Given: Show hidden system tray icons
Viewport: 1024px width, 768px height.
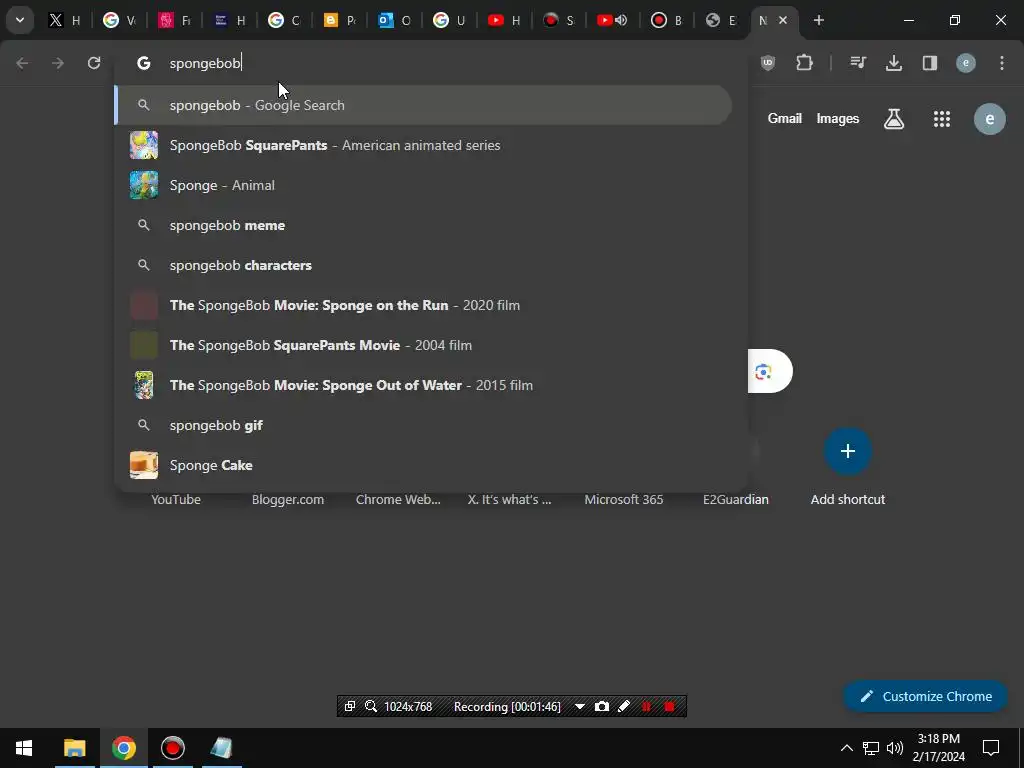Looking at the screenshot, I should point(846,748).
